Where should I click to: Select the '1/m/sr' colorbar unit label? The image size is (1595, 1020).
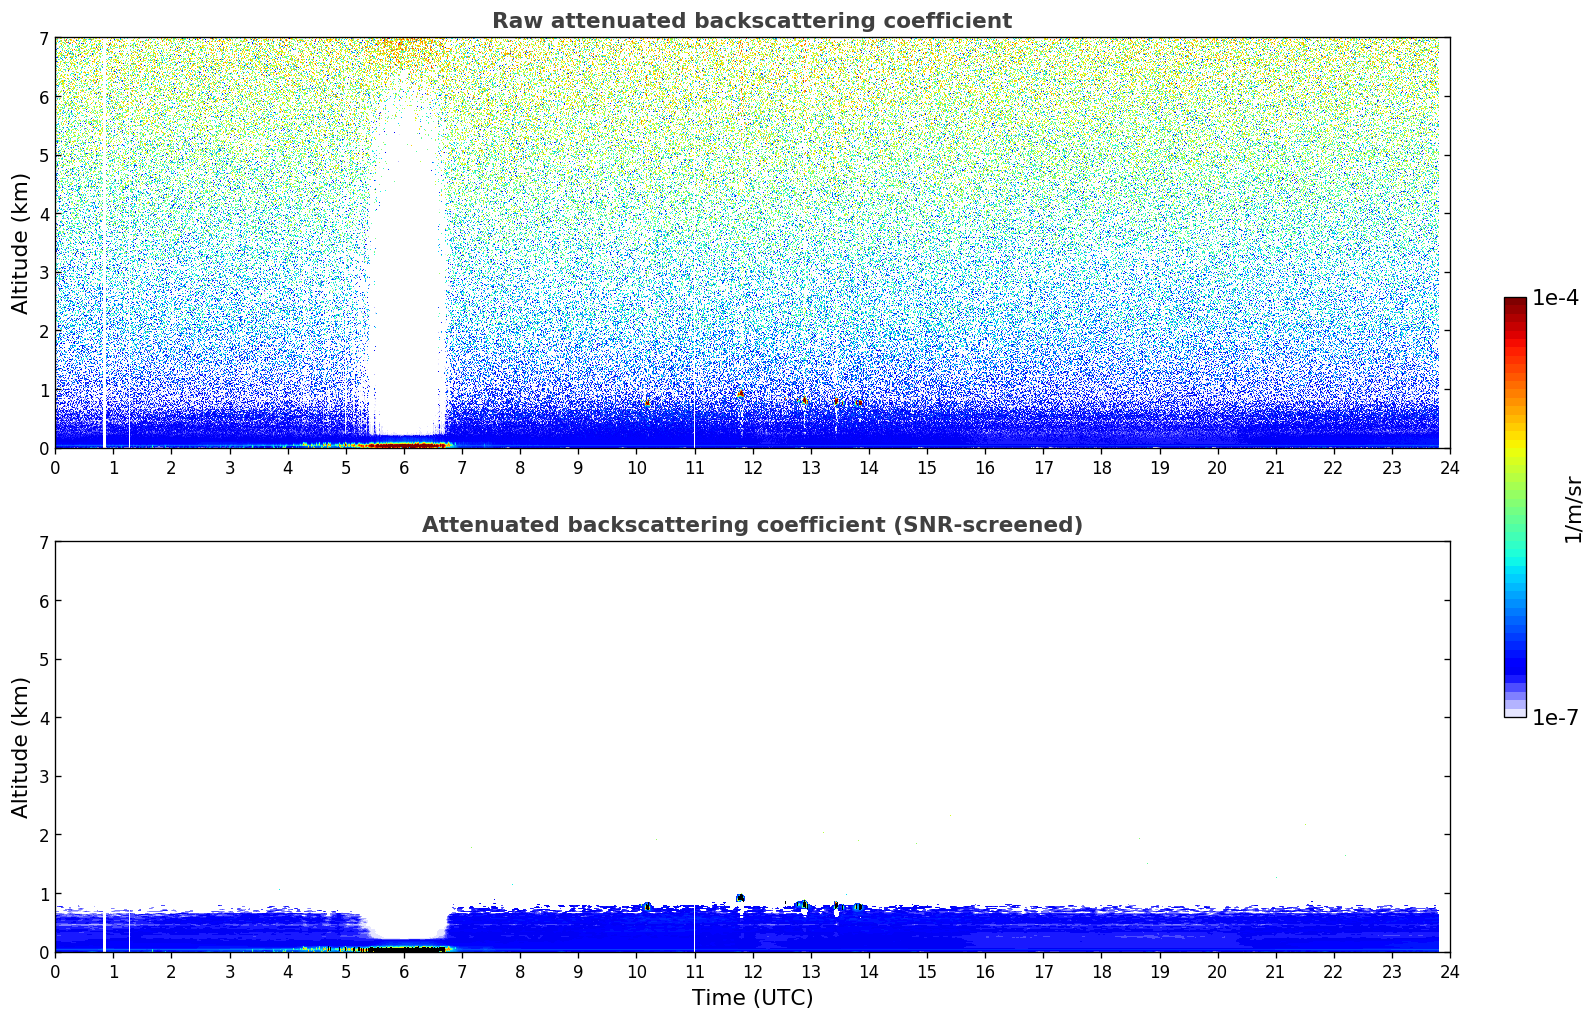point(1573,509)
